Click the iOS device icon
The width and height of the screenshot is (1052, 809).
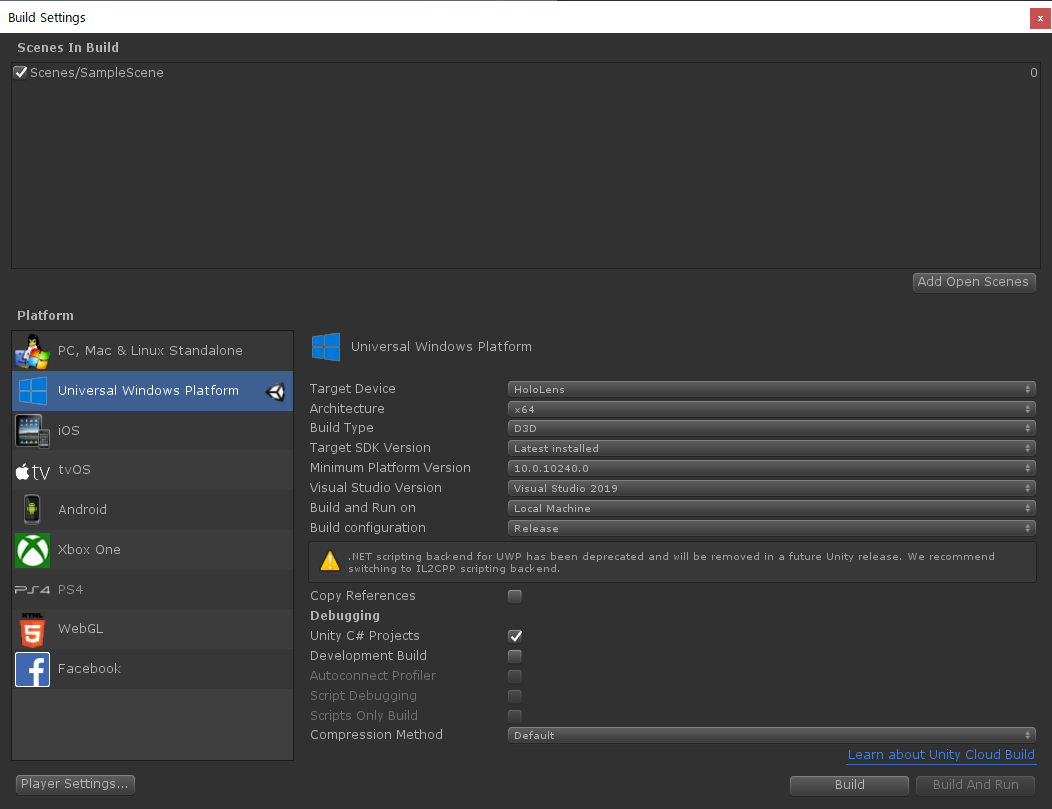coord(32,431)
